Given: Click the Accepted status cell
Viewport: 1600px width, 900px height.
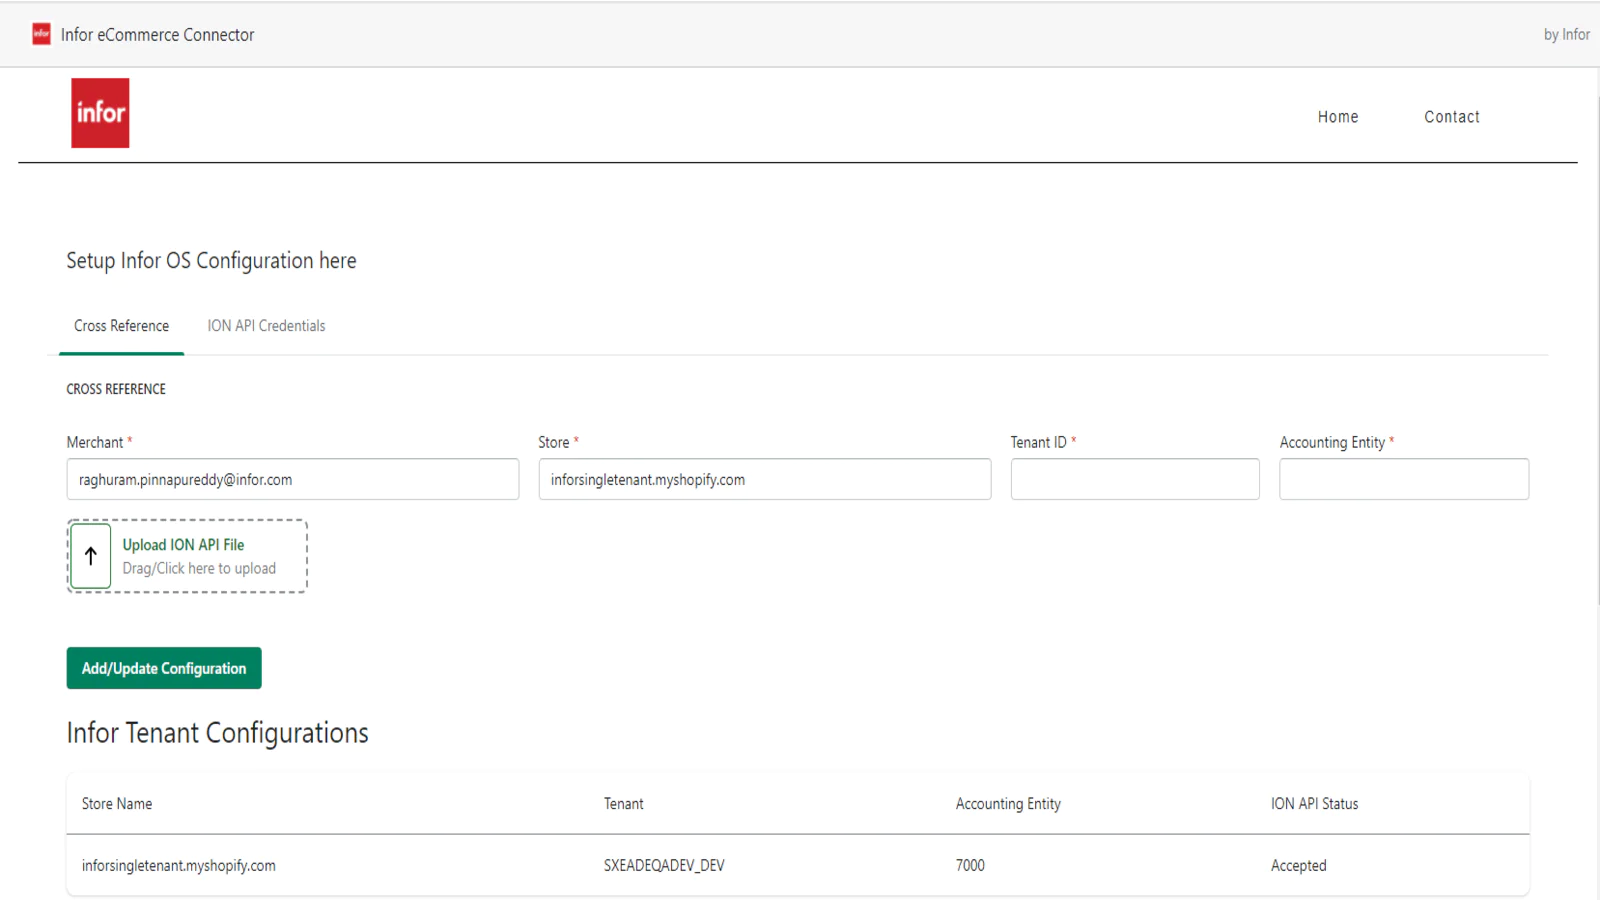Looking at the screenshot, I should (1299, 866).
